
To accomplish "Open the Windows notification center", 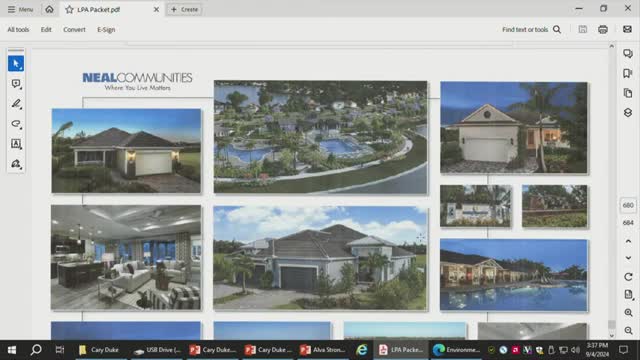I will (x=623, y=350).
